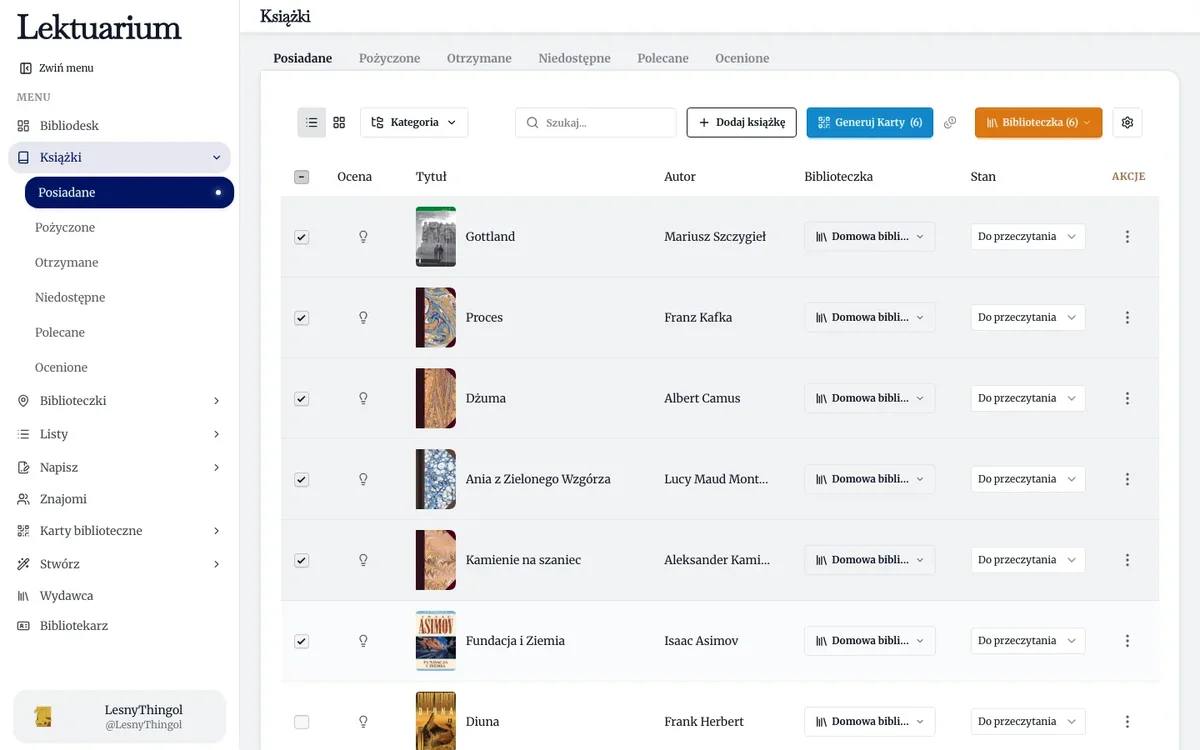This screenshot has width=1200, height=750.
Task: Switch to list view layout icon
Action: (312, 122)
